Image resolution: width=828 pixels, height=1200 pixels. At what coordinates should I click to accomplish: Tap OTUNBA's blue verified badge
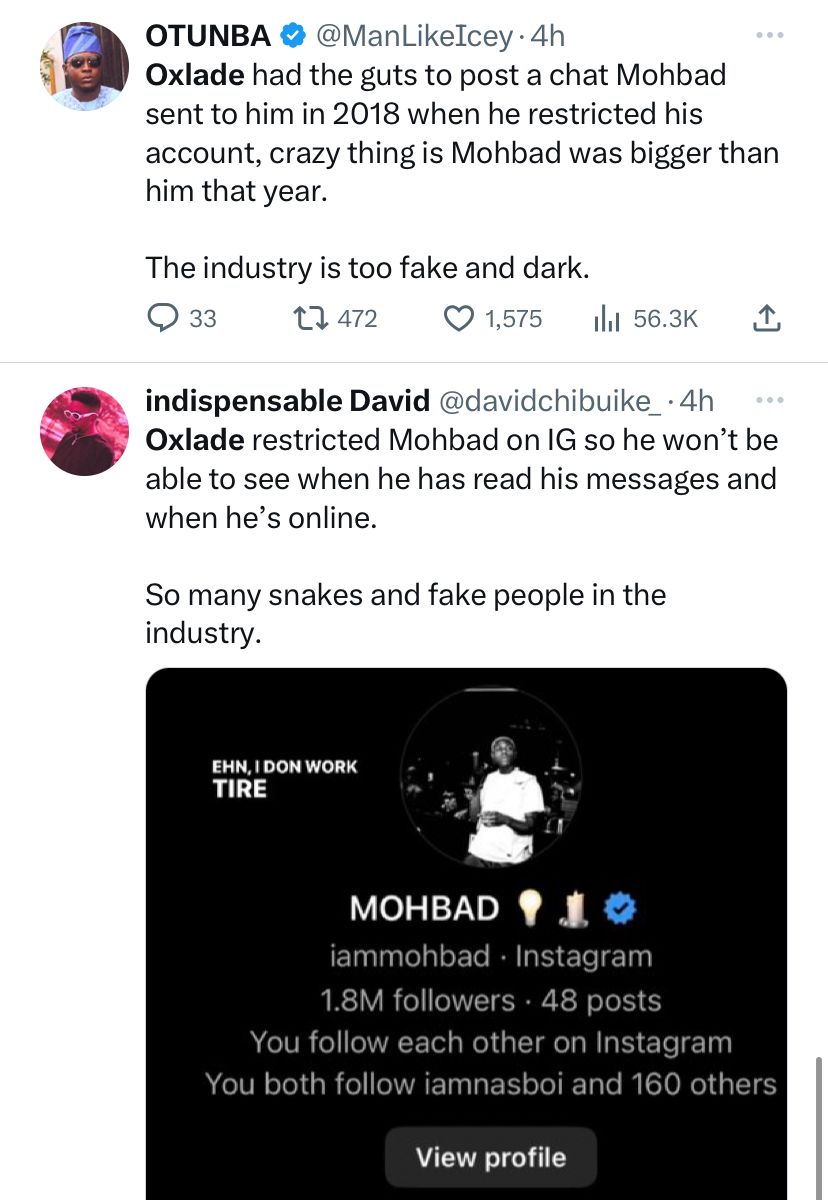click(x=293, y=37)
